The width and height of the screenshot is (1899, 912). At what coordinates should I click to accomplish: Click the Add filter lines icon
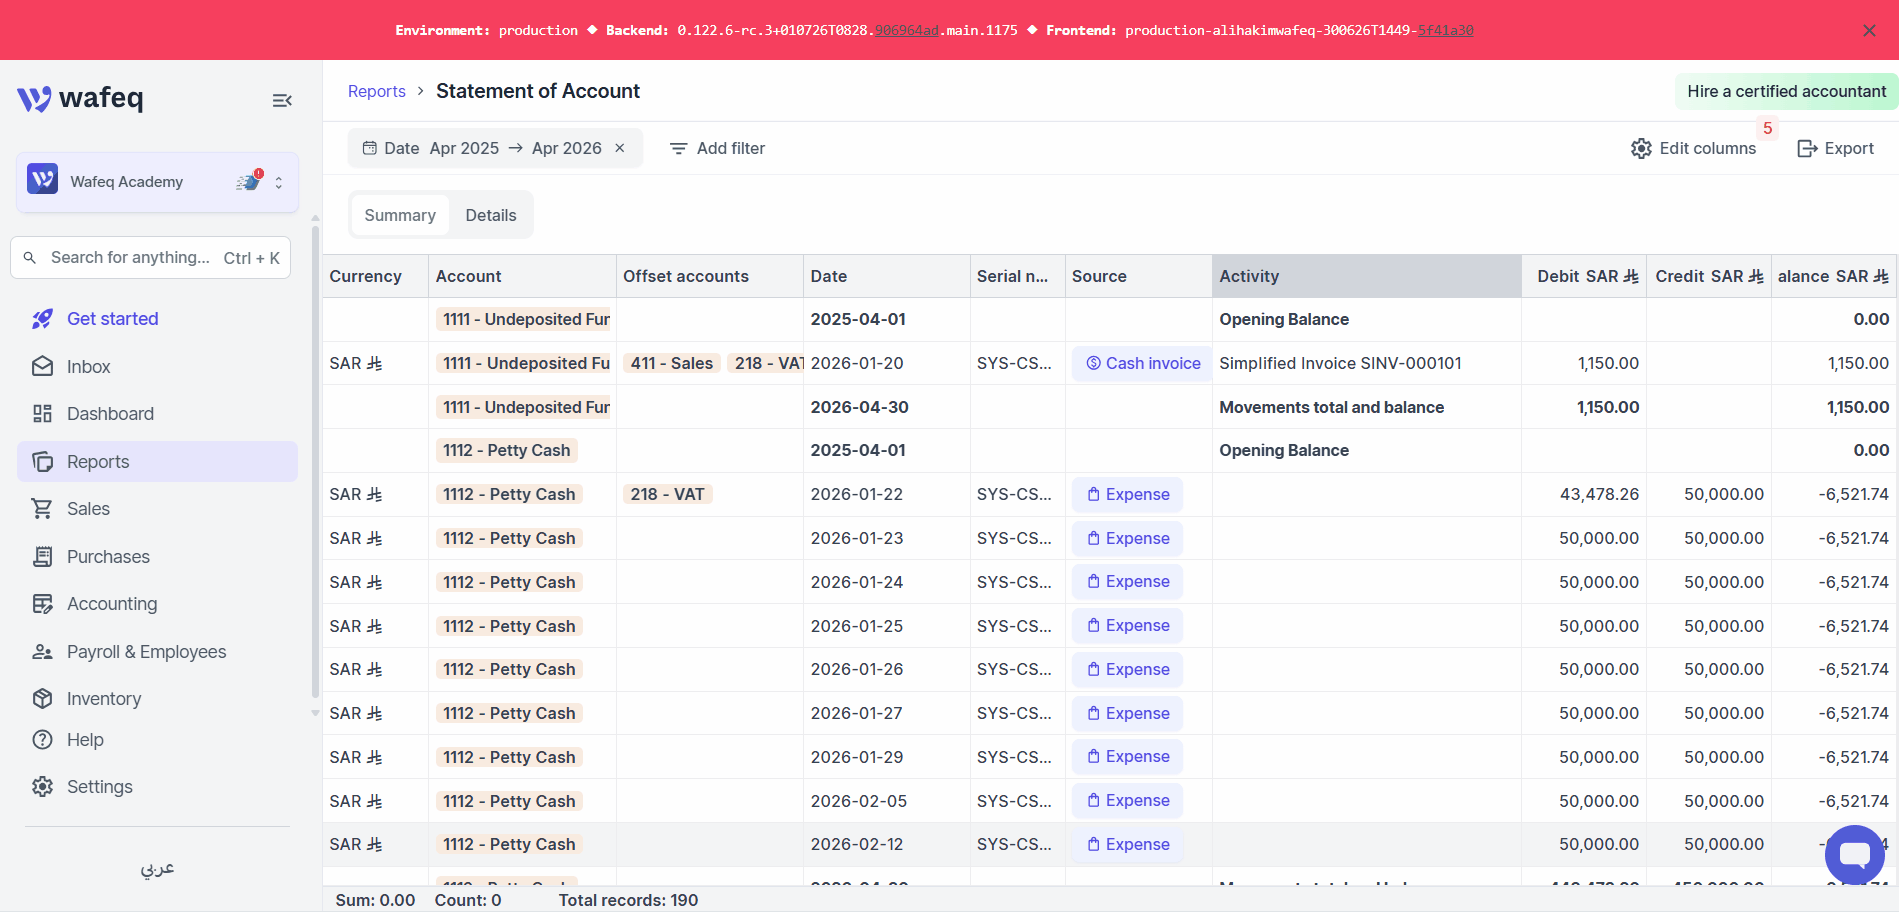click(x=678, y=149)
